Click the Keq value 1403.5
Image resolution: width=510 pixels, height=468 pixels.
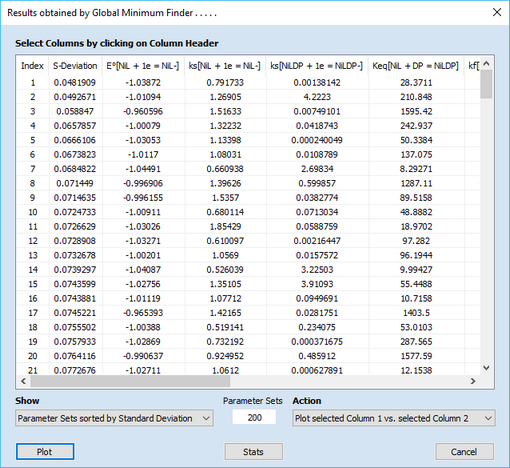pos(416,313)
